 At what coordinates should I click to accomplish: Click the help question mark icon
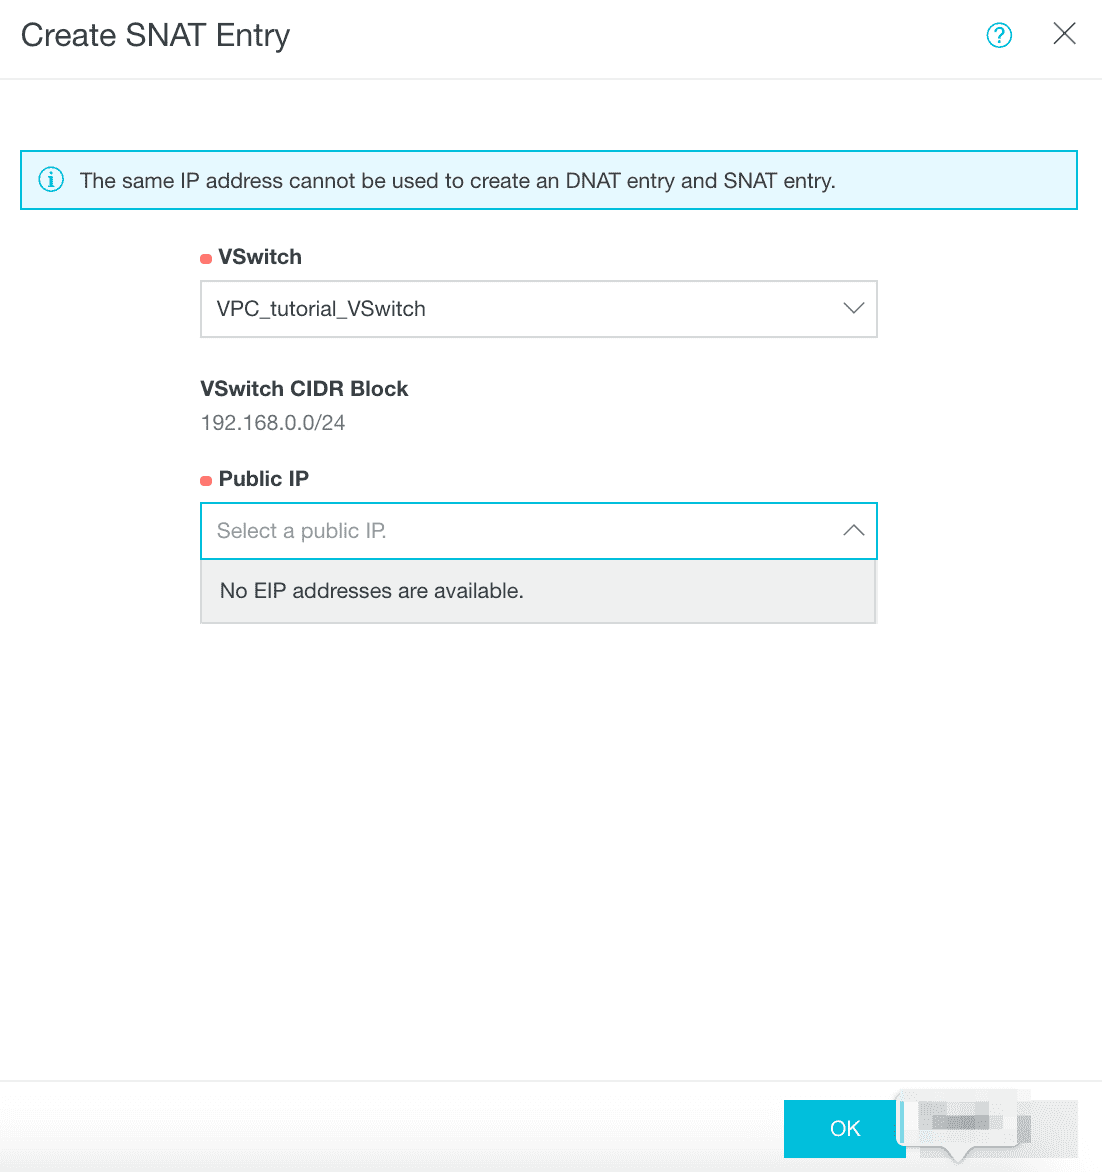click(999, 36)
